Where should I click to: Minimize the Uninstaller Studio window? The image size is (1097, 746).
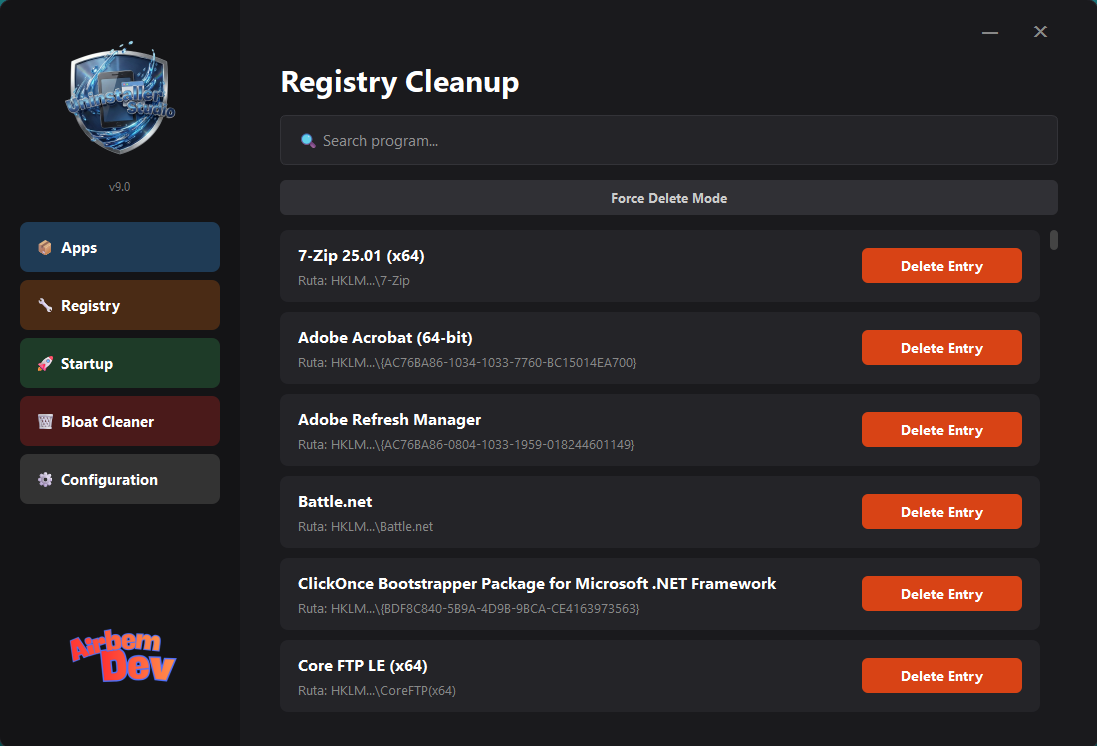coord(990,32)
